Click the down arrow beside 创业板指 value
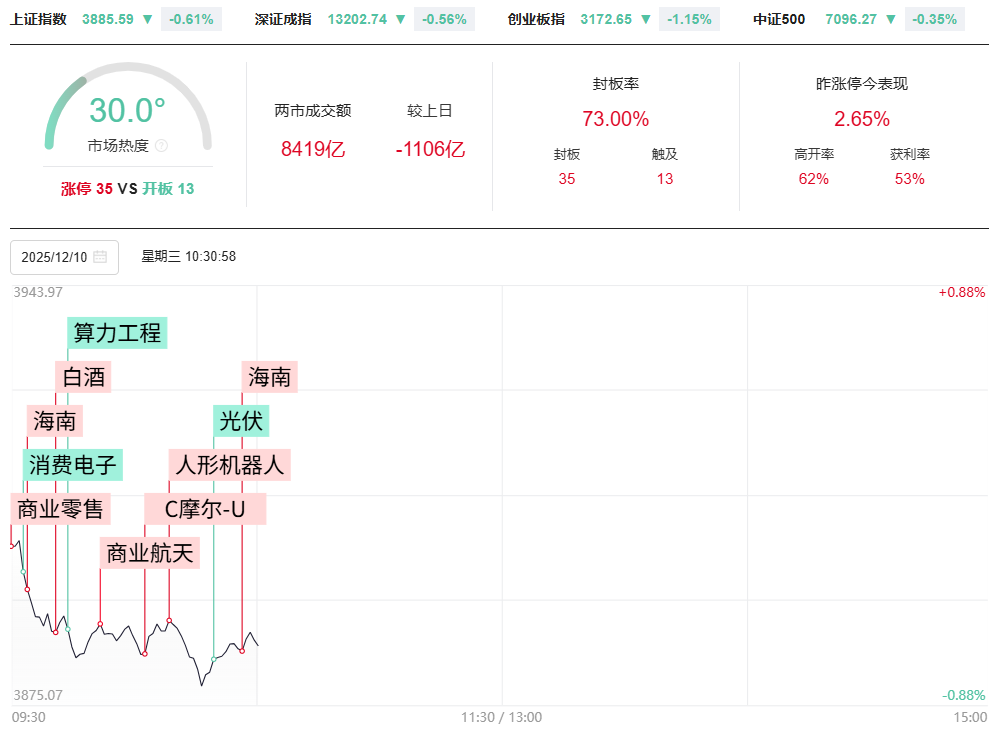 click(644, 19)
